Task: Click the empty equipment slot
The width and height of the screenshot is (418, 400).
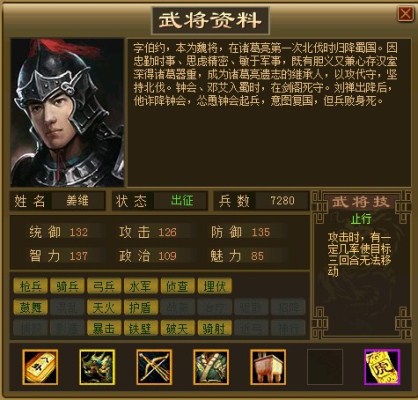Action: coord(325,367)
